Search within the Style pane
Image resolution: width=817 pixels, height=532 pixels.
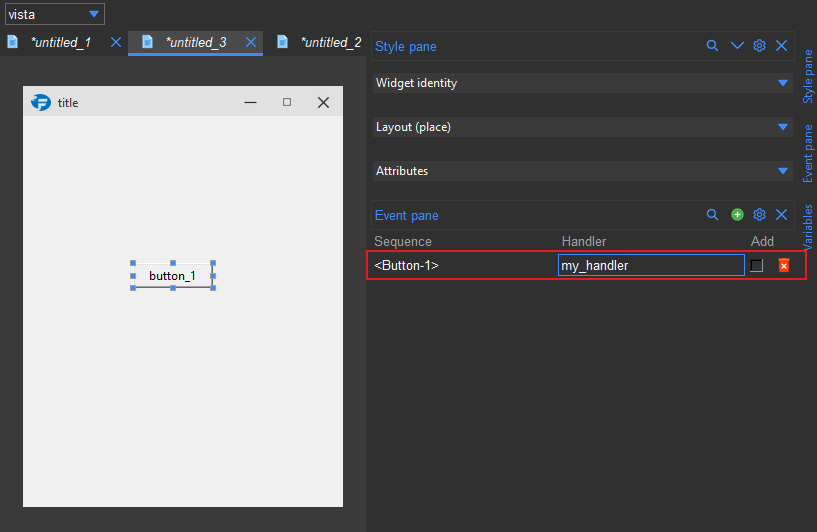click(x=712, y=46)
